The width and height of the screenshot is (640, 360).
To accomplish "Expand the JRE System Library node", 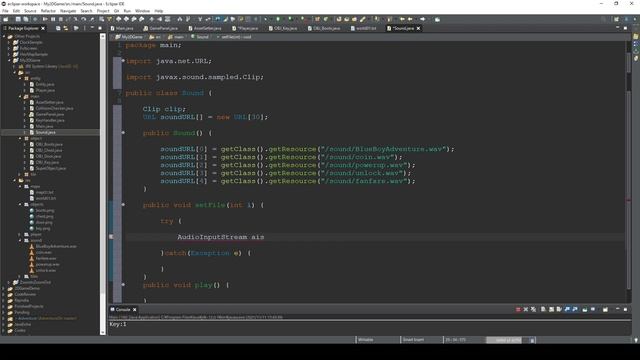I will pyautogui.click(x=14, y=66).
